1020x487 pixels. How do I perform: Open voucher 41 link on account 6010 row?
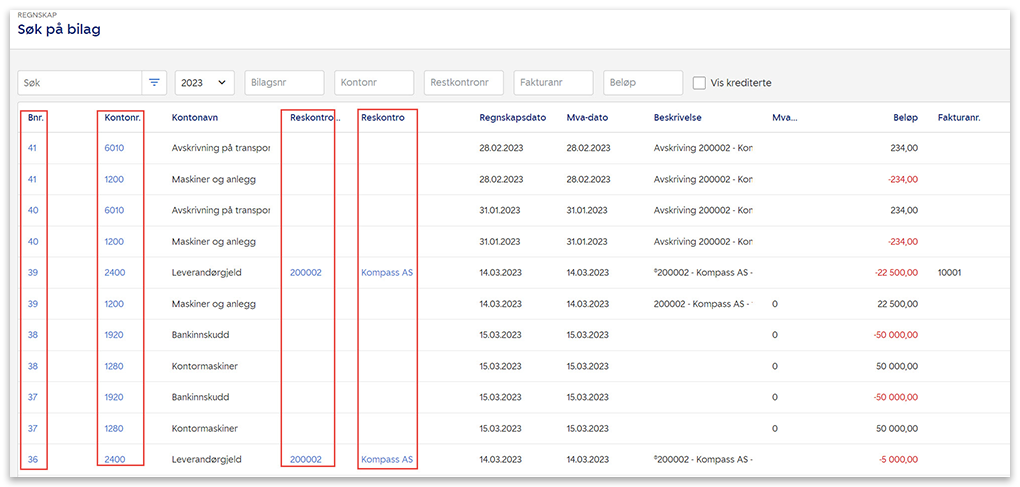pos(32,148)
